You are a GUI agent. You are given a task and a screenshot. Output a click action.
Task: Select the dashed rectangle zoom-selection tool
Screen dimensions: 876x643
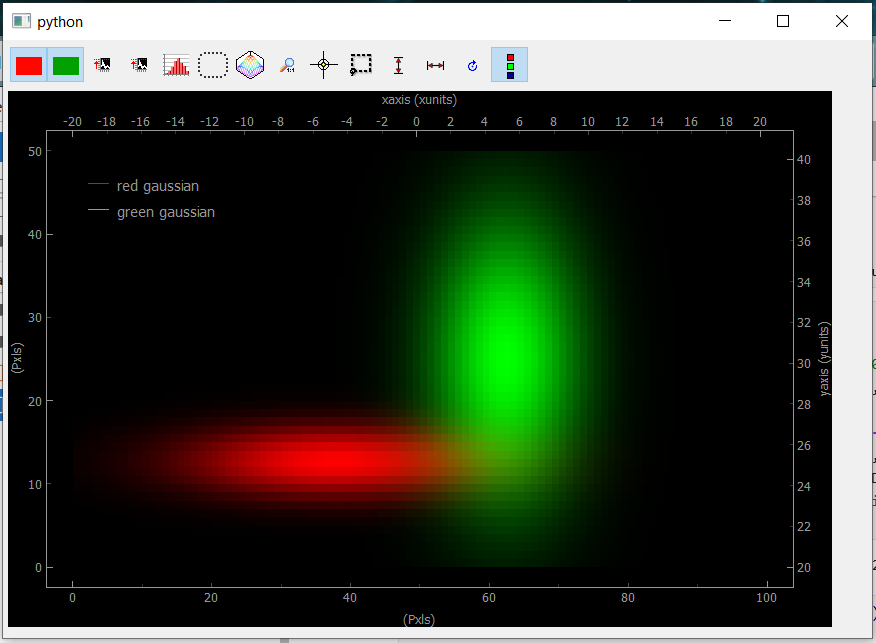point(361,65)
